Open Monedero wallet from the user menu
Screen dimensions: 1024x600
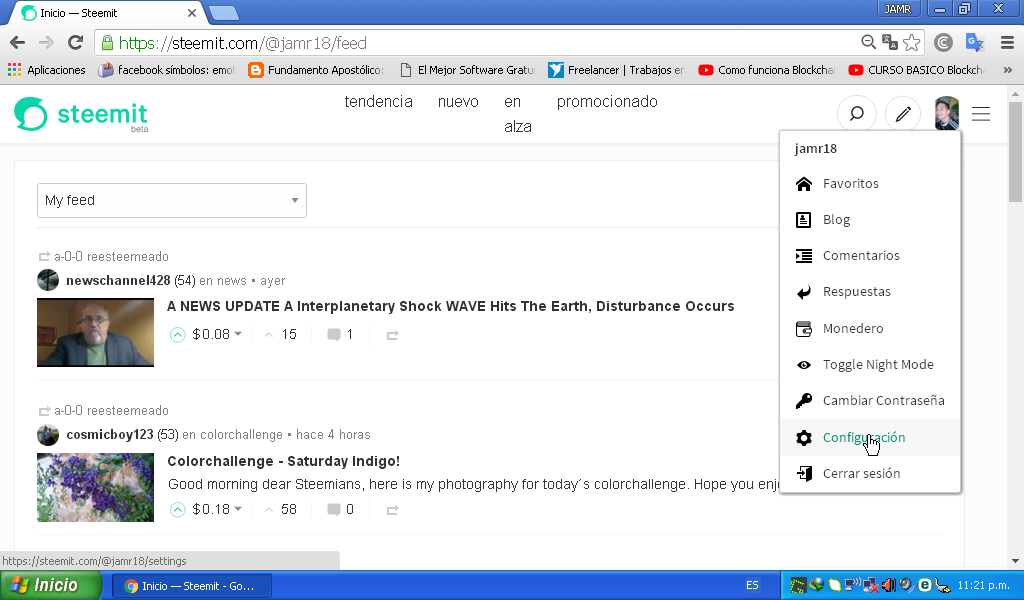pyautogui.click(x=870, y=329)
